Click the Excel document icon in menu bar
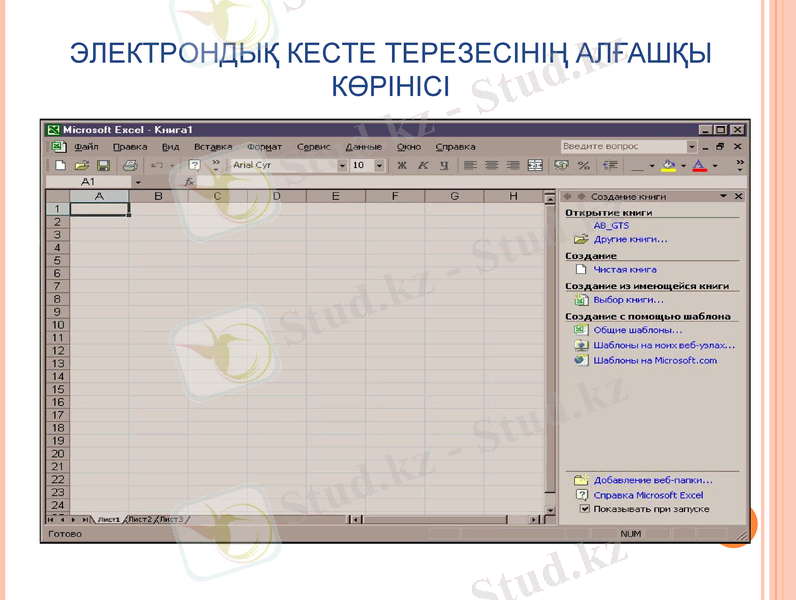Screen dimensions: 796x600 [x=58, y=147]
